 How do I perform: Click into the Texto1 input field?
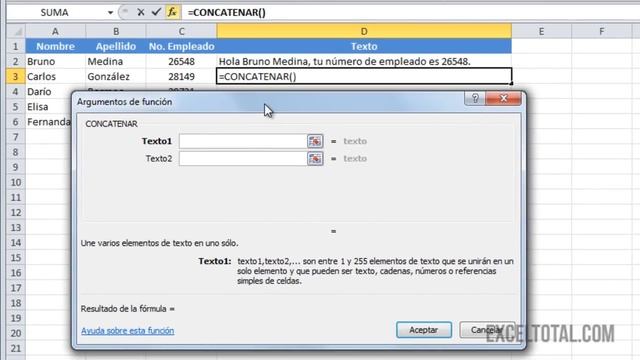point(243,141)
